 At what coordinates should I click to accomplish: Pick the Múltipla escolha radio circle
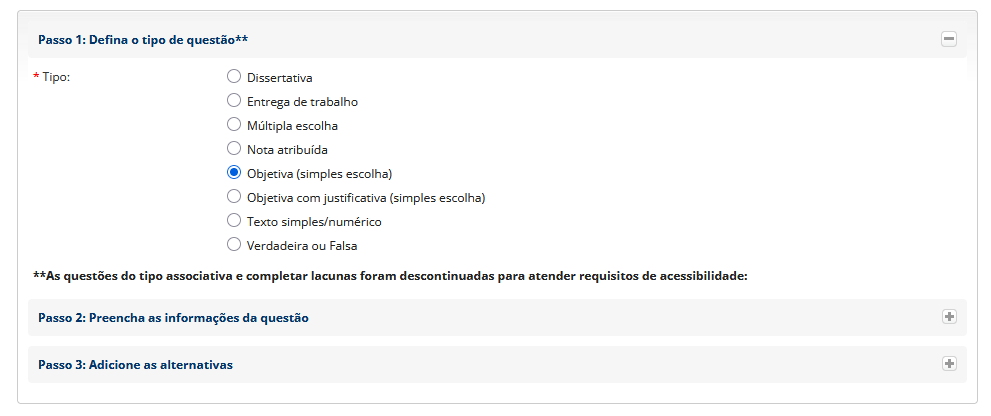pyautogui.click(x=234, y=124)
